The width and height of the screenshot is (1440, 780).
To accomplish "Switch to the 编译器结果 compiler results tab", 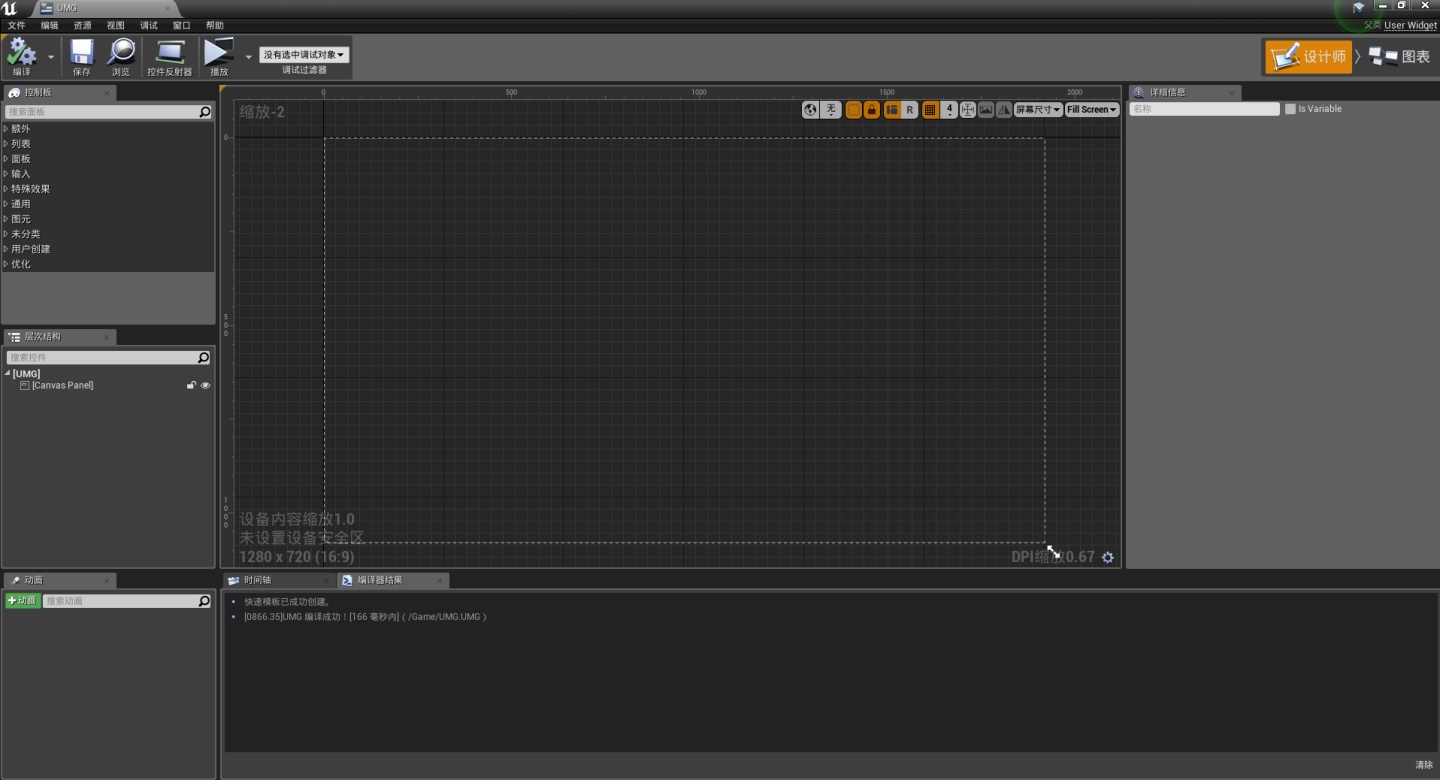I will tap(393, 581).
